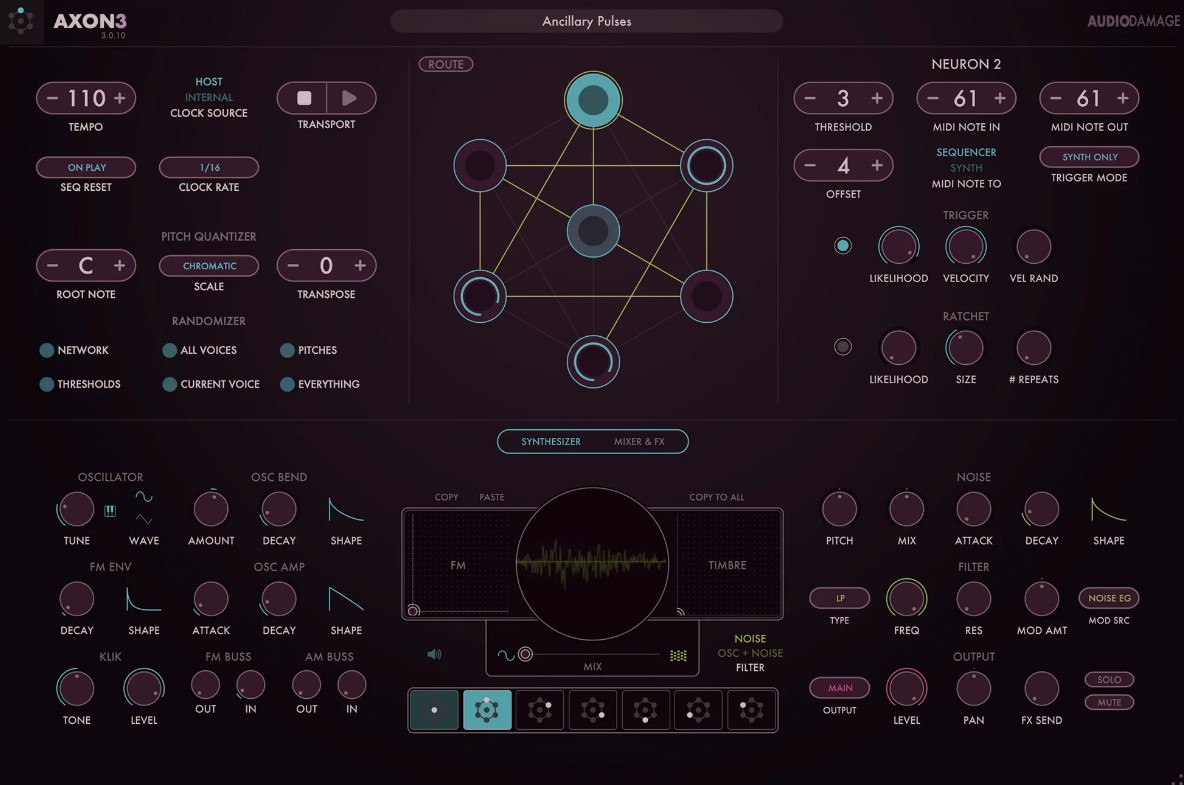The image size is (1184, 785).
Task: Toggle SOLO for the voice
Action: pyautogui.click(x=1109, y=679)
